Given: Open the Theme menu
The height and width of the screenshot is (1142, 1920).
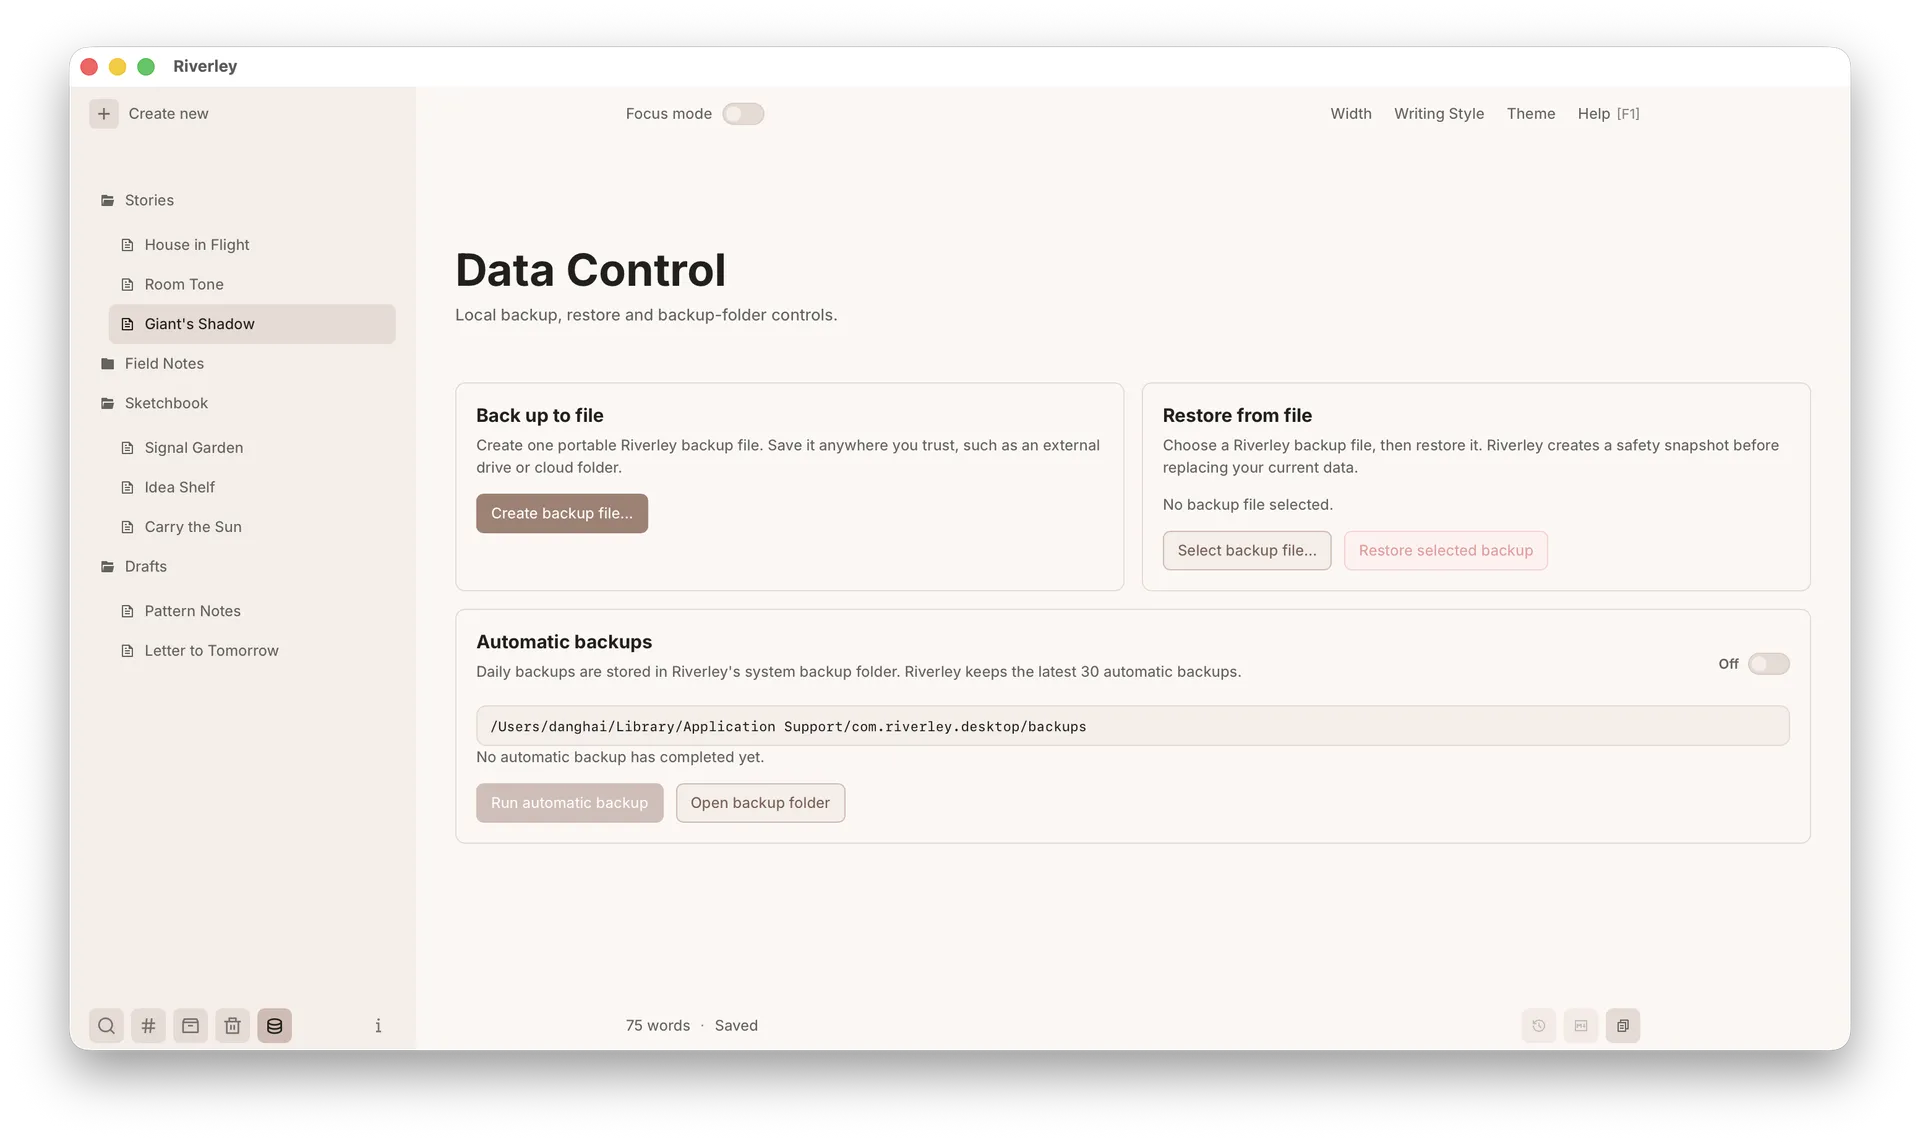Looking at the screenshot, I should pyautogui.click(x=1531, y=114).
